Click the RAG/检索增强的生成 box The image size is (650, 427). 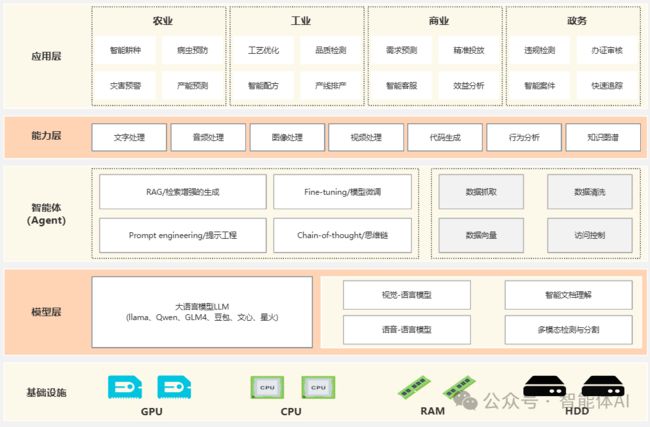coord(183,192)
